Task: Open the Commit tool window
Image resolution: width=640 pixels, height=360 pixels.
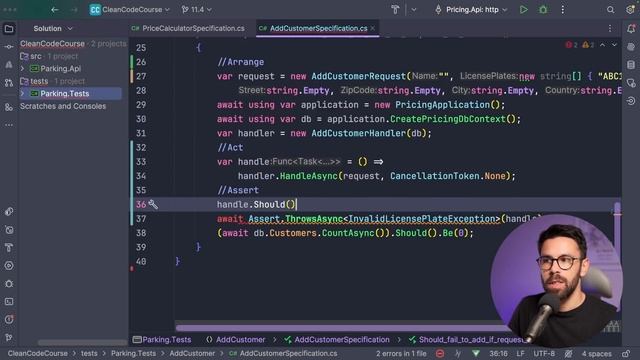Action: click(9, 47)
